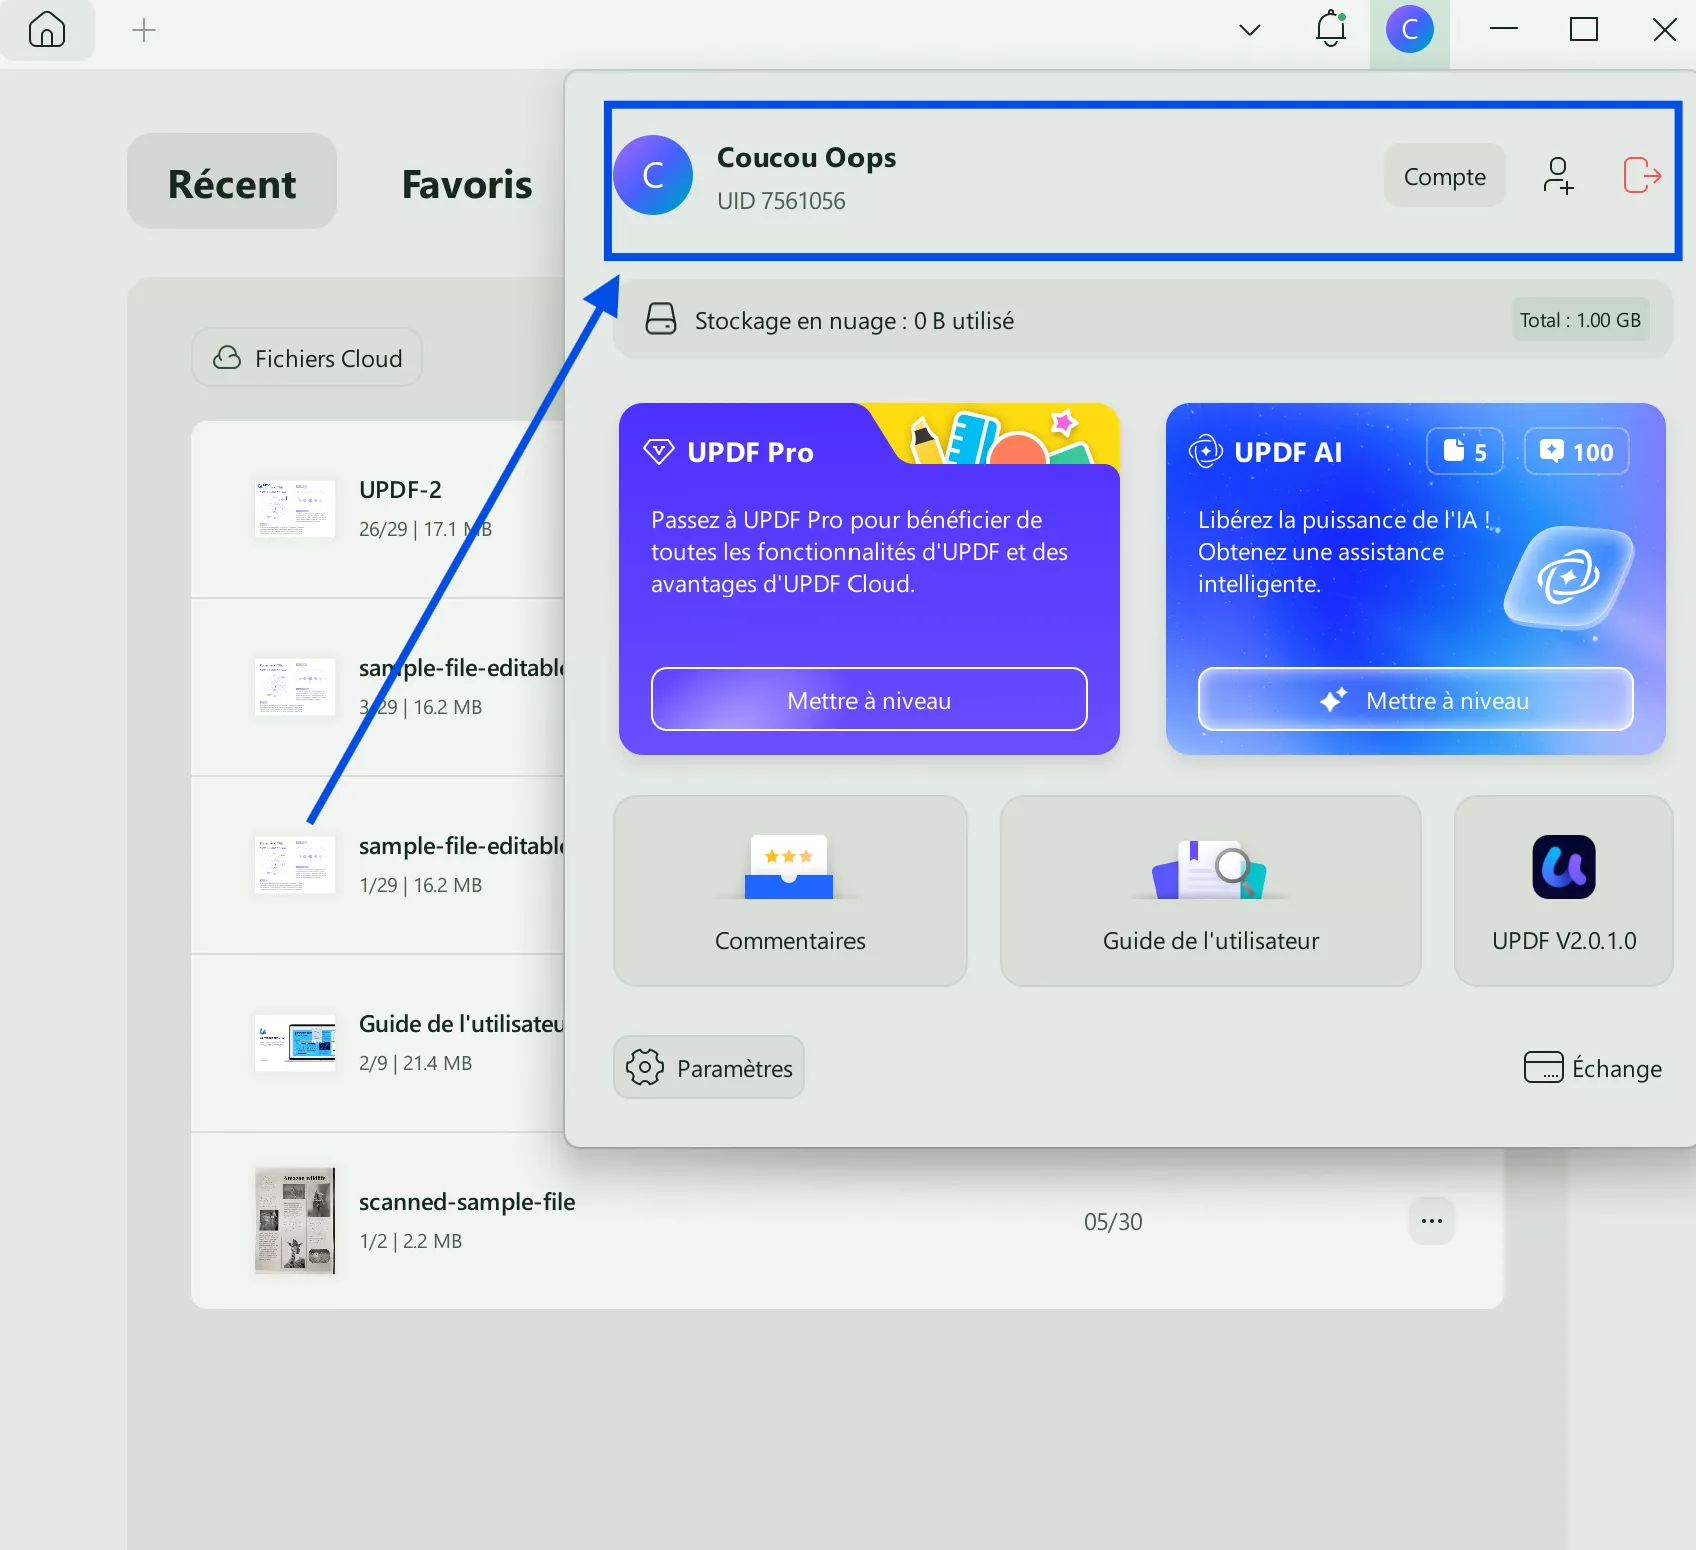Viewport: 1696px width, 1550px height.
Task: Upgrade UPDF AI with Mettre à niveau
Action: [1416, 700]
